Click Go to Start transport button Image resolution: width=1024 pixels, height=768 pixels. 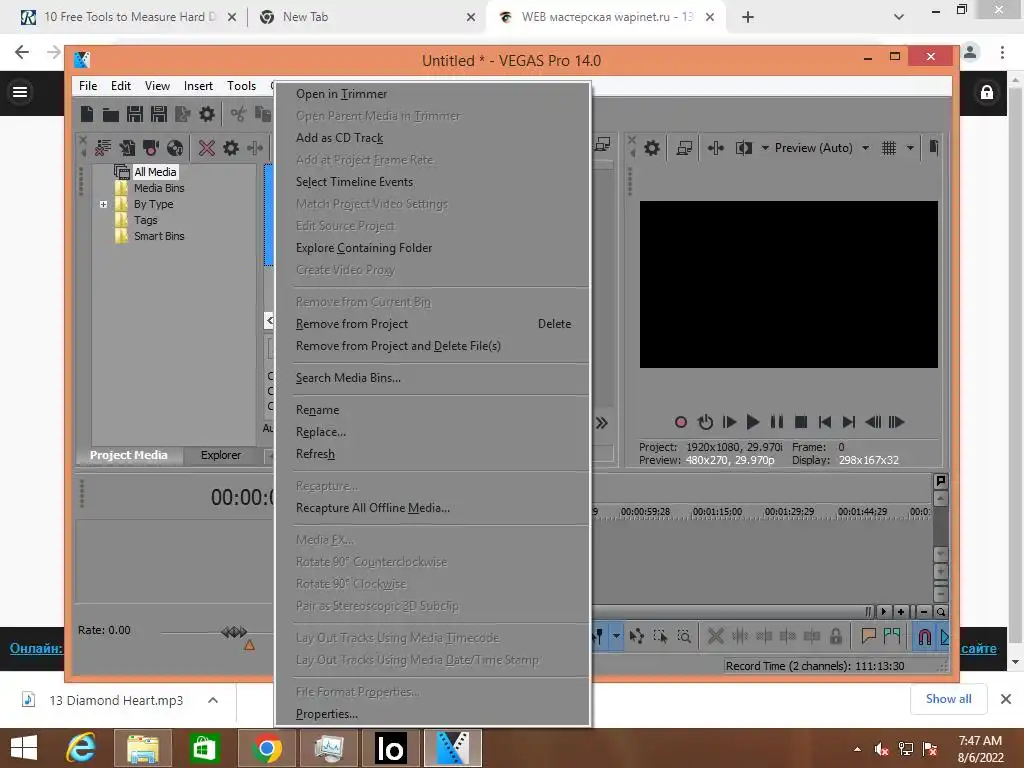825,423
